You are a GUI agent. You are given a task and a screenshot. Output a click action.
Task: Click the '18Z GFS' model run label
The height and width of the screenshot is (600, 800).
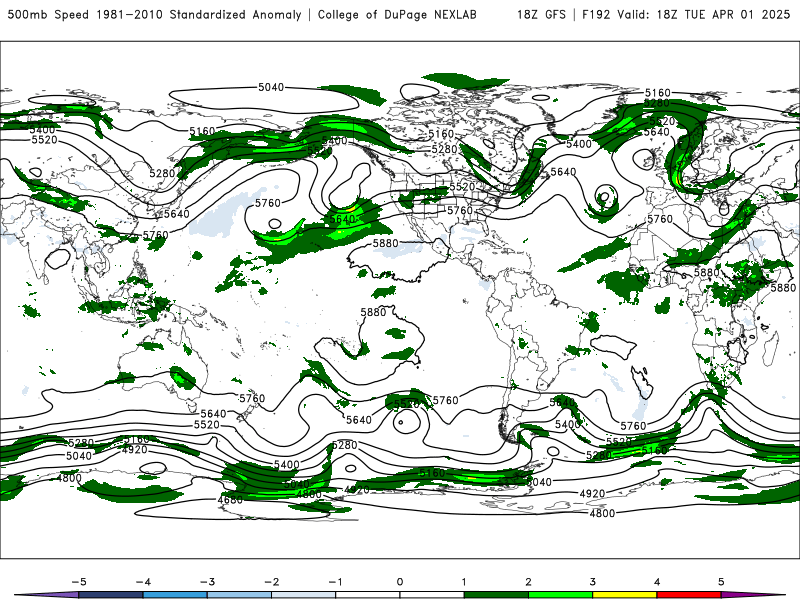pyautogui.click(x=541, y=15)
